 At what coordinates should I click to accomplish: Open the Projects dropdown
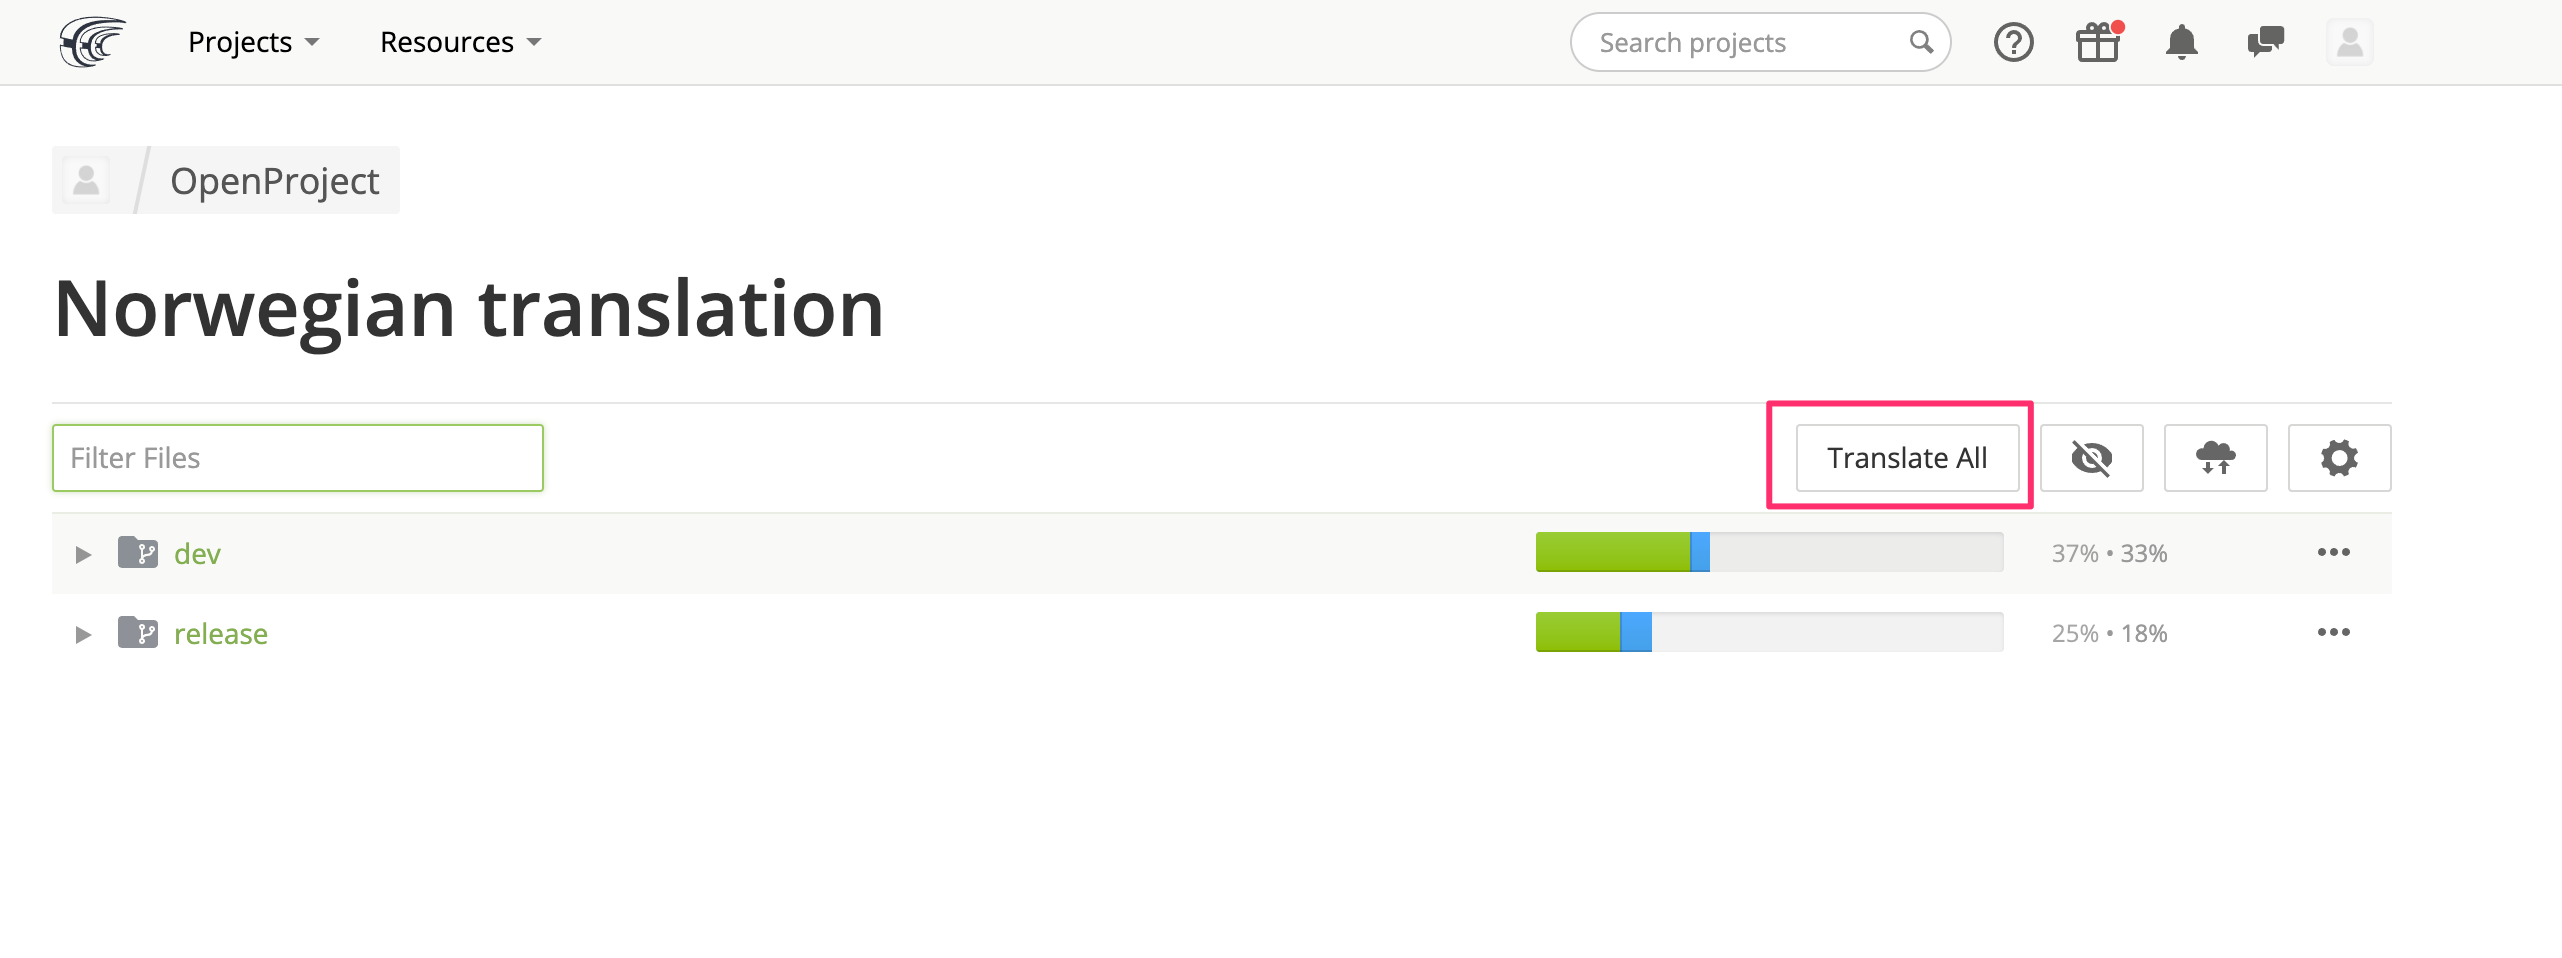253,42
